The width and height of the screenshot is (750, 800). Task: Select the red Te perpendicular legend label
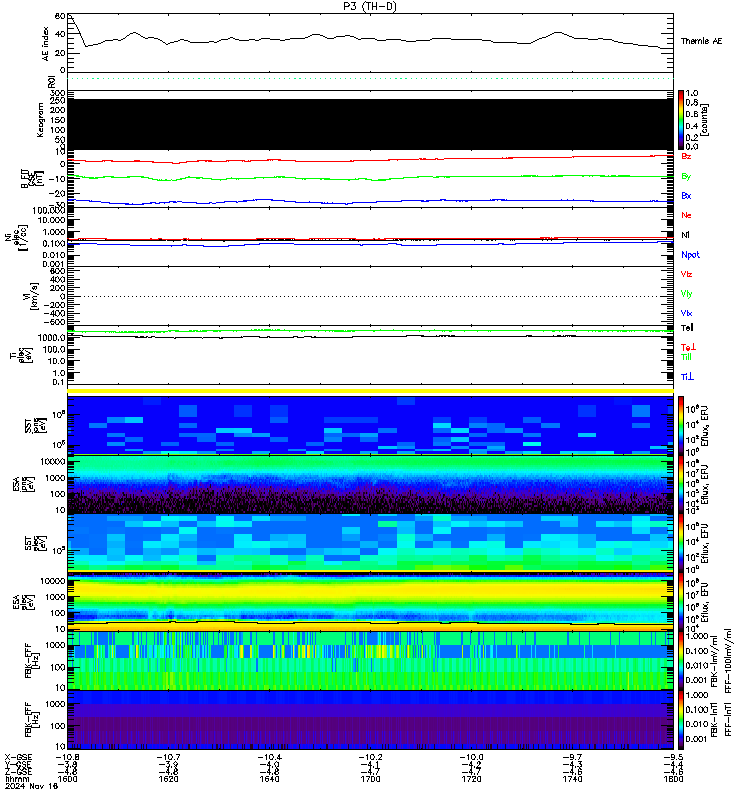click(x=688, y=347)
